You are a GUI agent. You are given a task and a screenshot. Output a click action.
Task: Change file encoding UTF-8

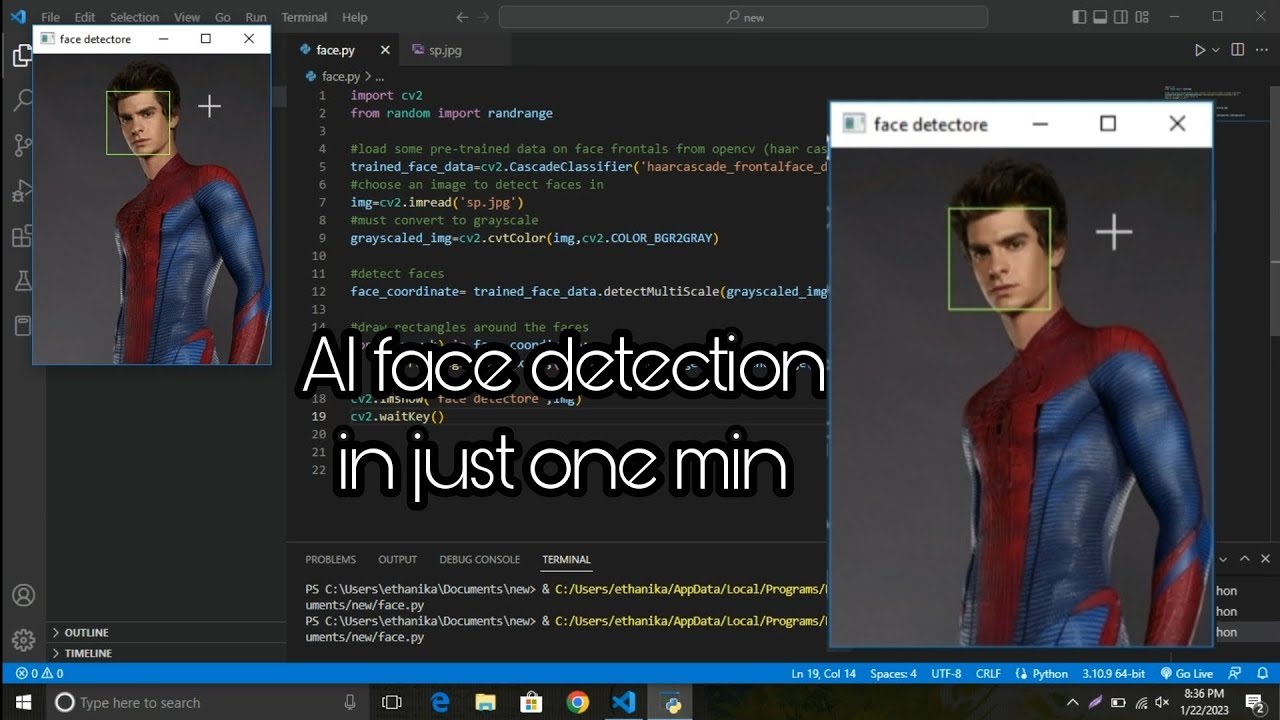coord(946,674)
